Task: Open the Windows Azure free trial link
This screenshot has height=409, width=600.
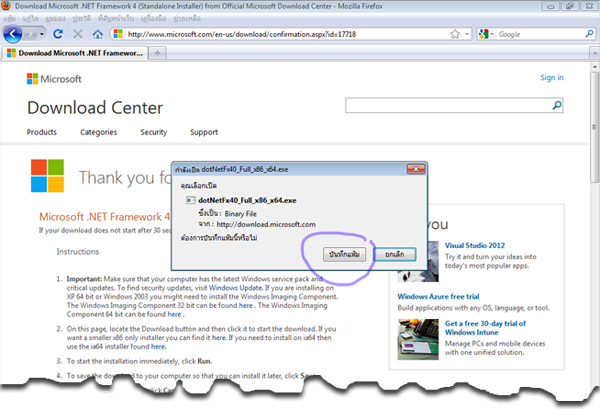Action: [x=438, y=297]
